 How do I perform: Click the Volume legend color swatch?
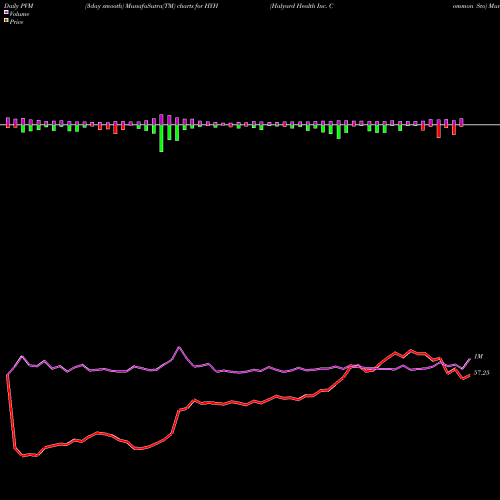(6, 13)
